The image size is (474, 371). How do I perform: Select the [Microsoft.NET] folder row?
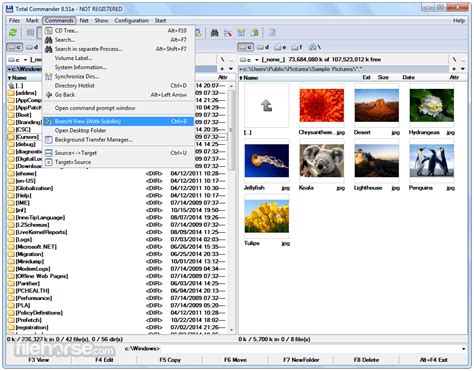117,247
